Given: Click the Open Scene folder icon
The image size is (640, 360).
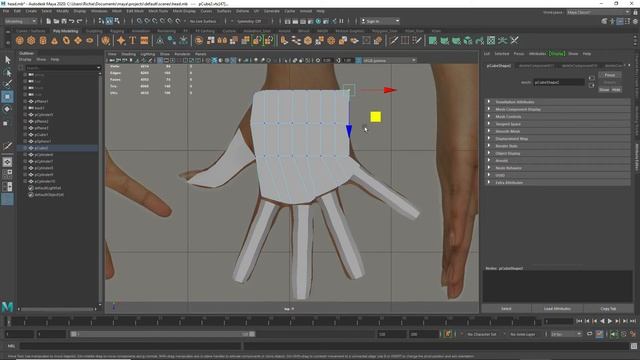Looking at the screenshot, I should [56, 21].
